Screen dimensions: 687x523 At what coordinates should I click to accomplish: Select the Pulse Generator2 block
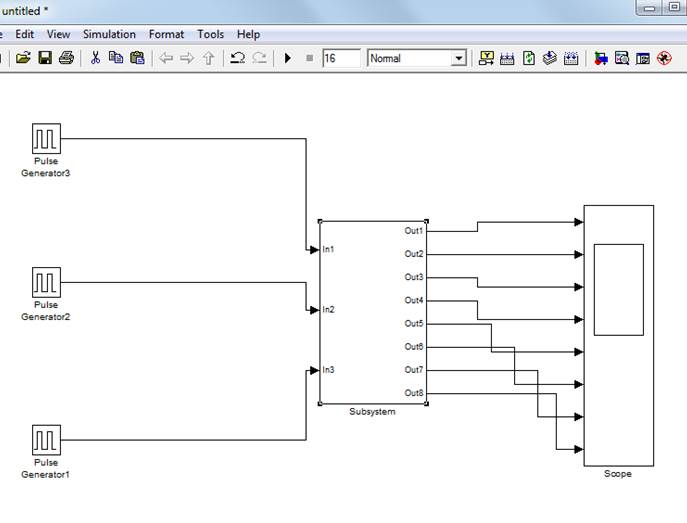point(46,282)
